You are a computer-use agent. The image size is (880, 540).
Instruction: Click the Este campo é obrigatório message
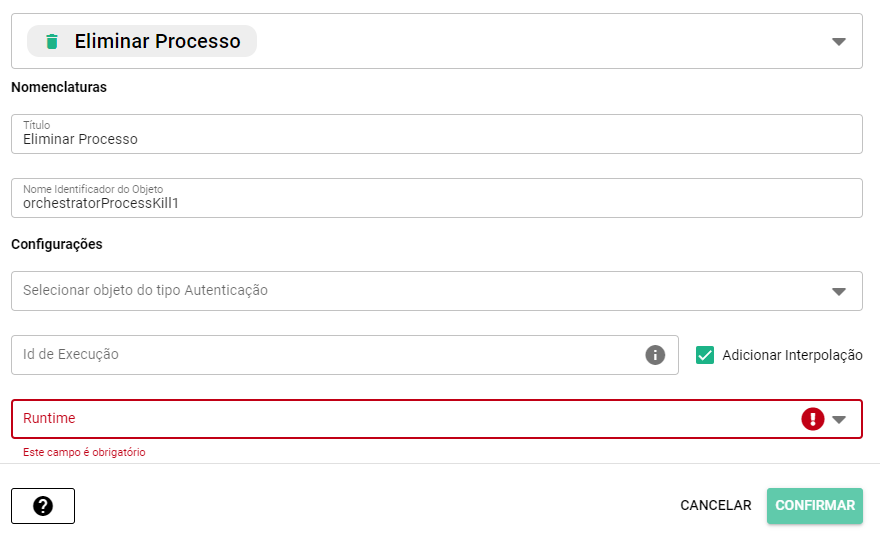[x=84, y=452]
